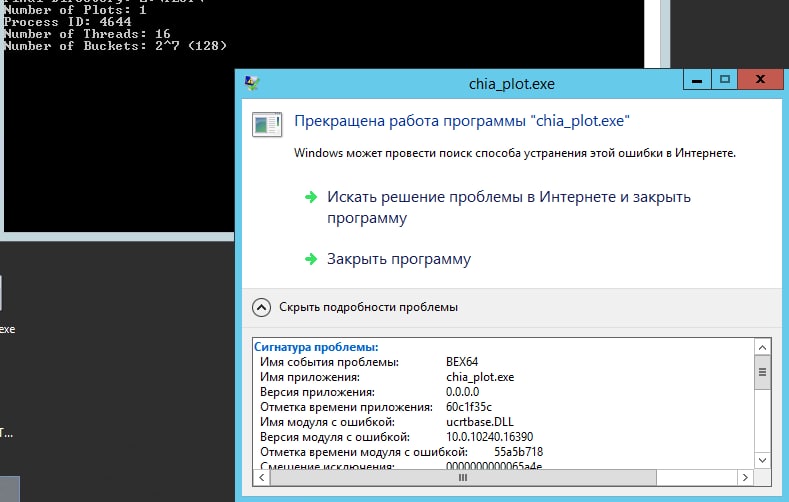This screenshot has width=789, height=502.
Task: Click Number of Plots: 1 line in console
Action: coord(75,10)
